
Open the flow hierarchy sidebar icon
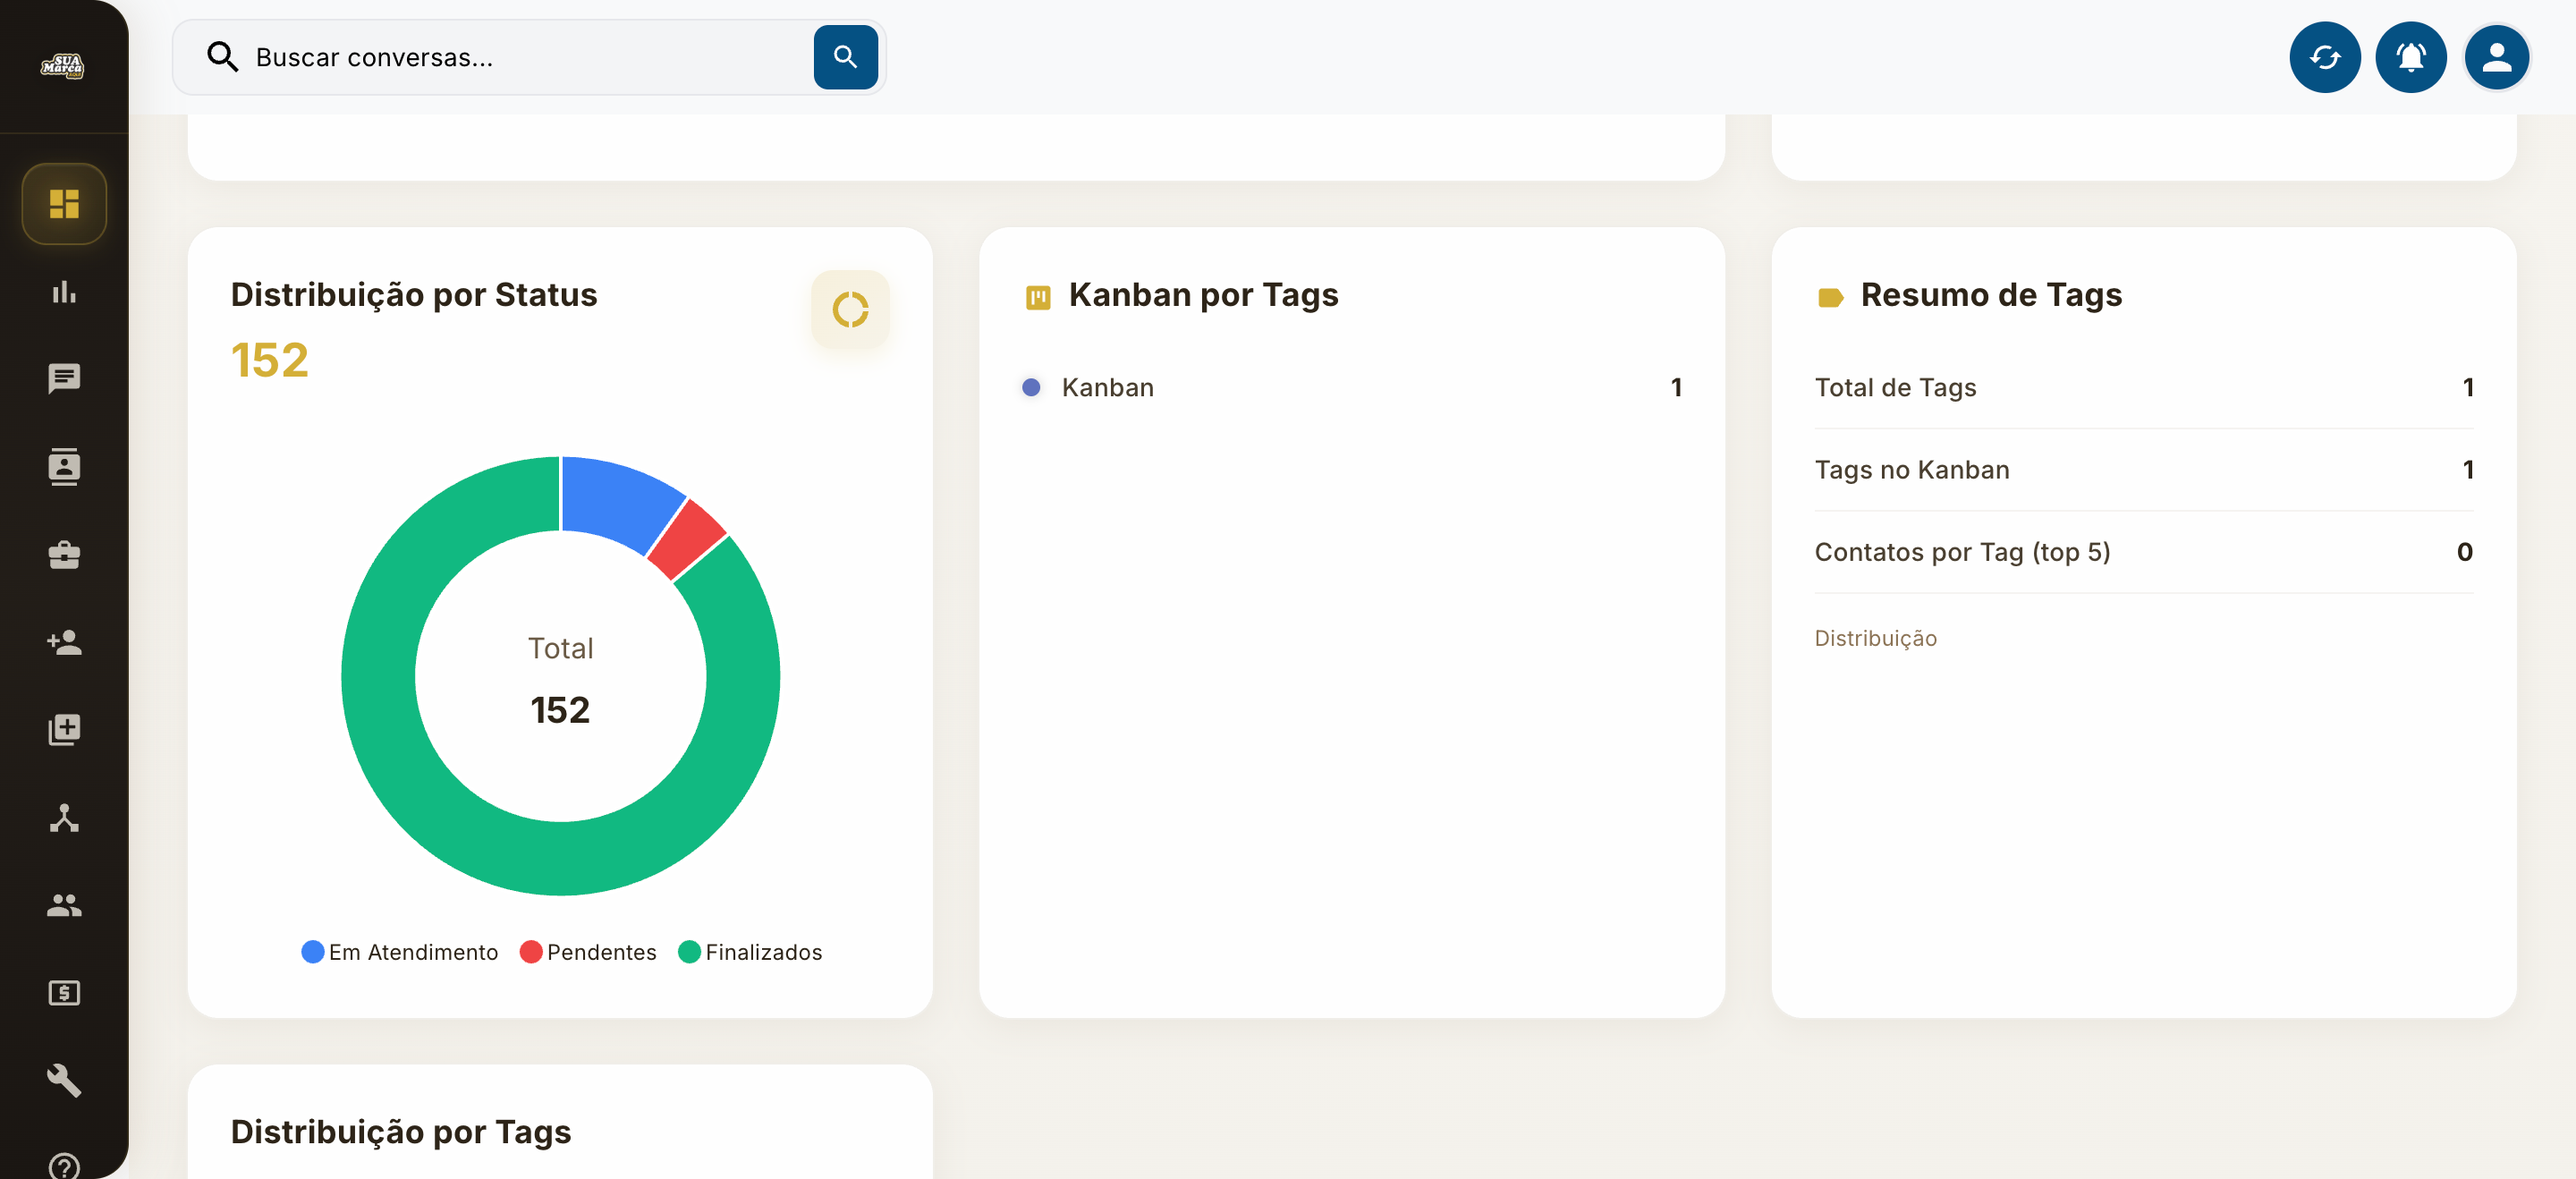[x=64, y=818]
